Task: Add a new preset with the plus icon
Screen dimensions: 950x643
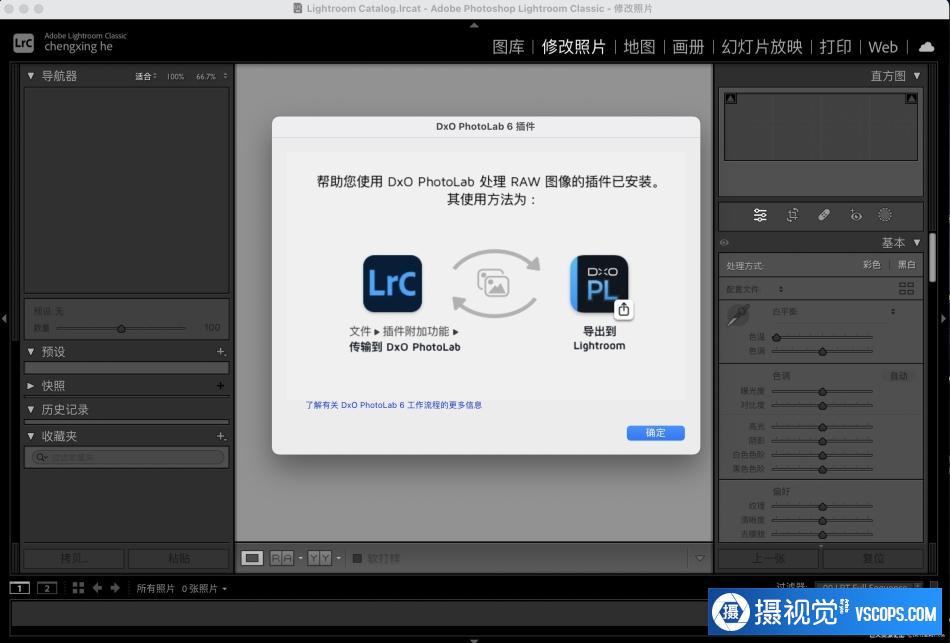Action: coord(221,351)
